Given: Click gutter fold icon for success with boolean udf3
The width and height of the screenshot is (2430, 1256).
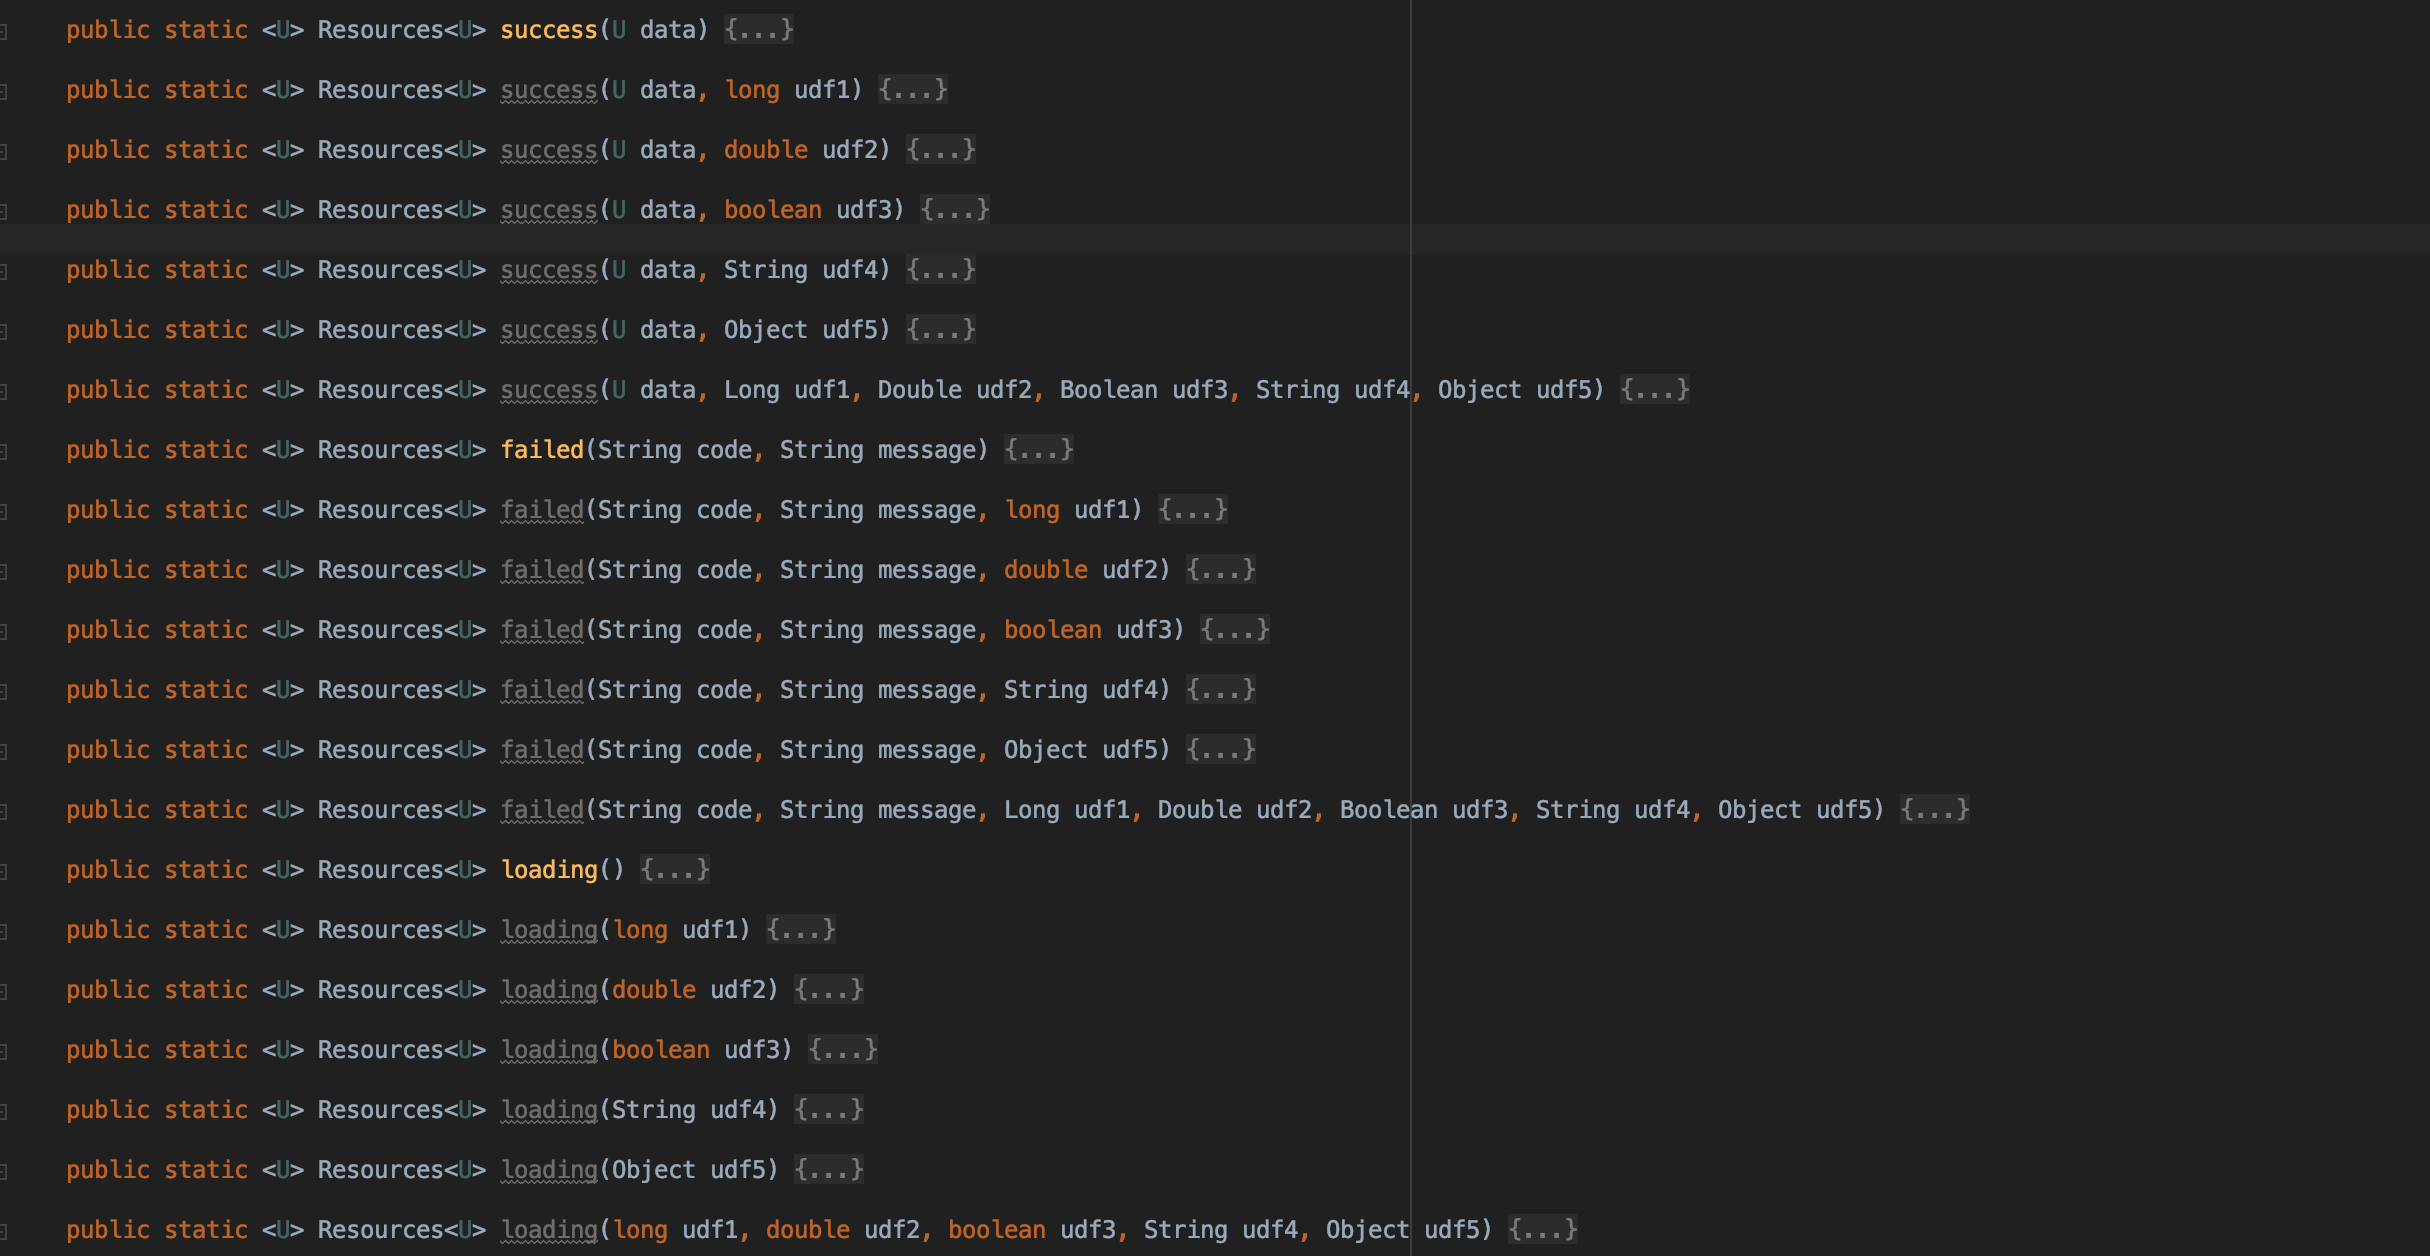Looking at the screenshot, I should 4,212.
